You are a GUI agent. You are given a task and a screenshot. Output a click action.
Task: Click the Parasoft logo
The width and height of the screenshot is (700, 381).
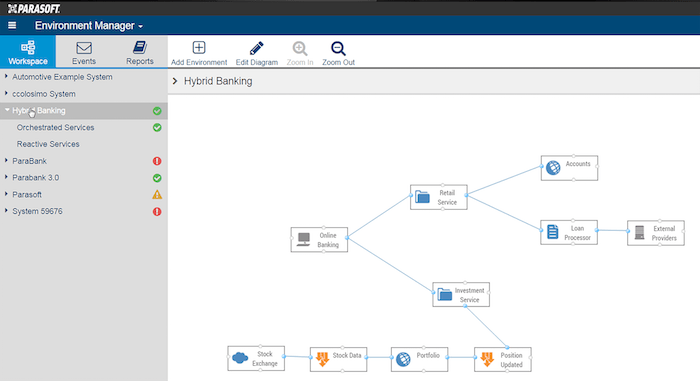click(34, 8)
